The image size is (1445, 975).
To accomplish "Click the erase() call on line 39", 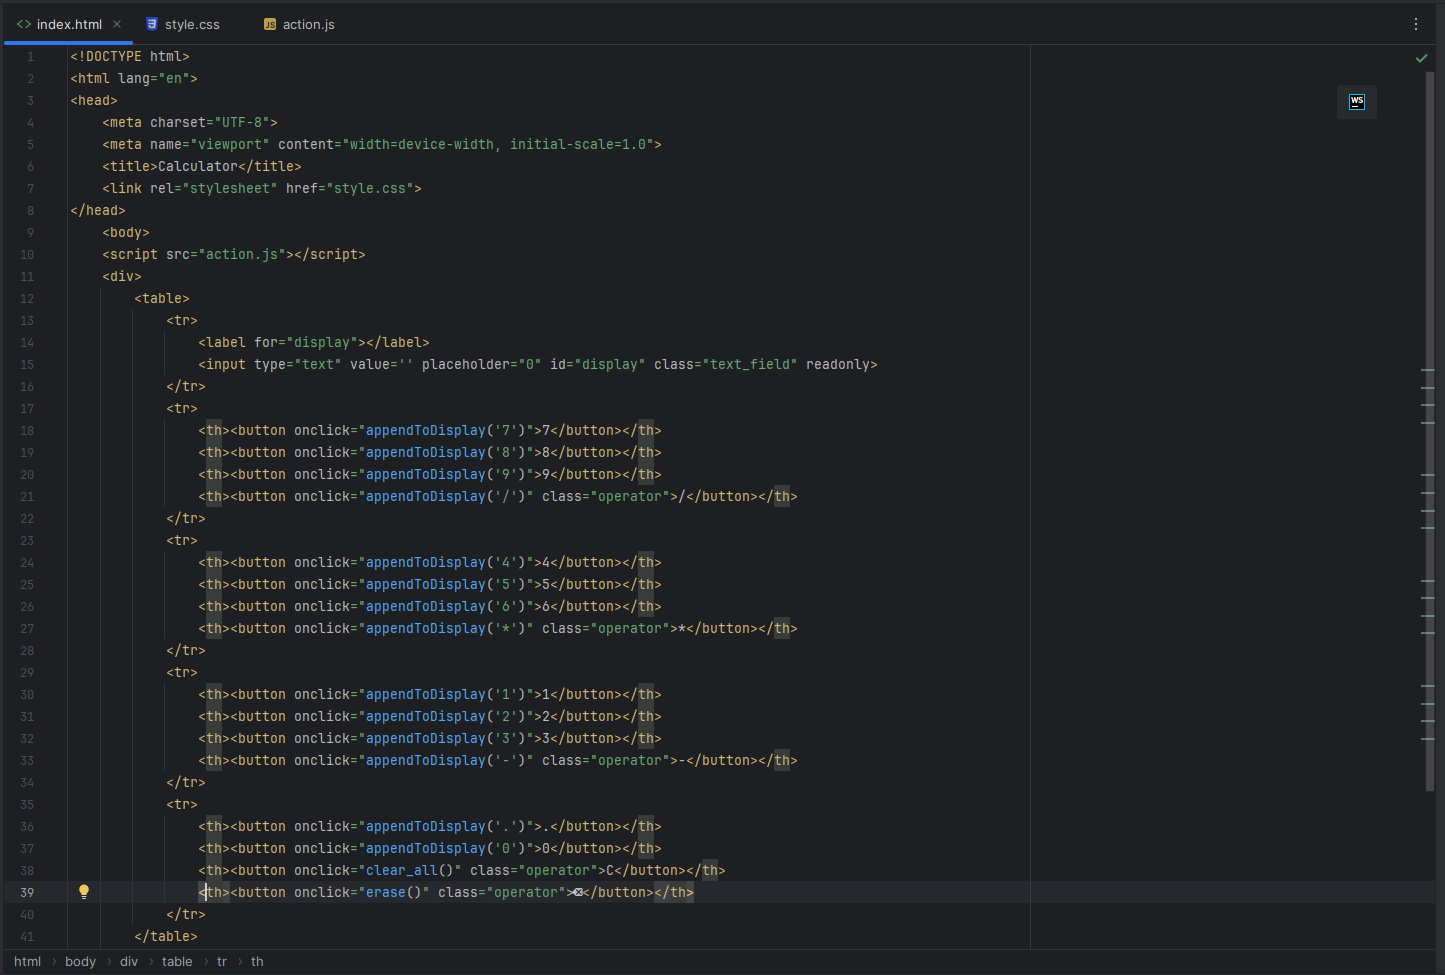I will point(394,893).
